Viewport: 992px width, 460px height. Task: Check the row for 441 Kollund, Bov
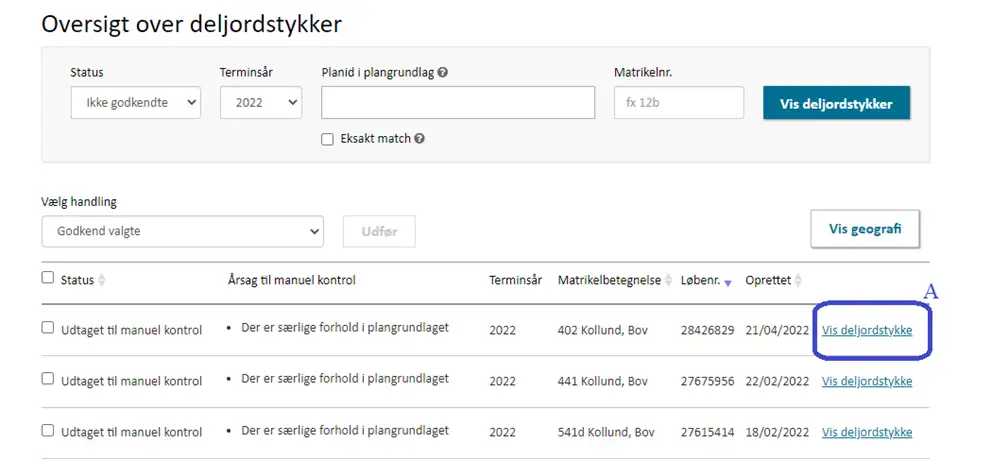point(48,380)
